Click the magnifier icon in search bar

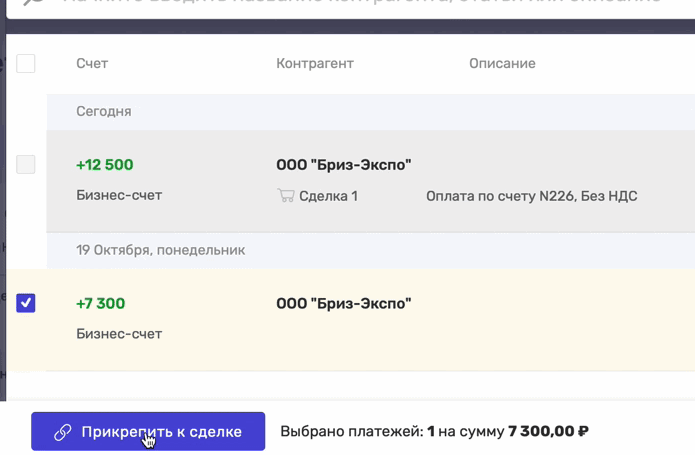33,1
